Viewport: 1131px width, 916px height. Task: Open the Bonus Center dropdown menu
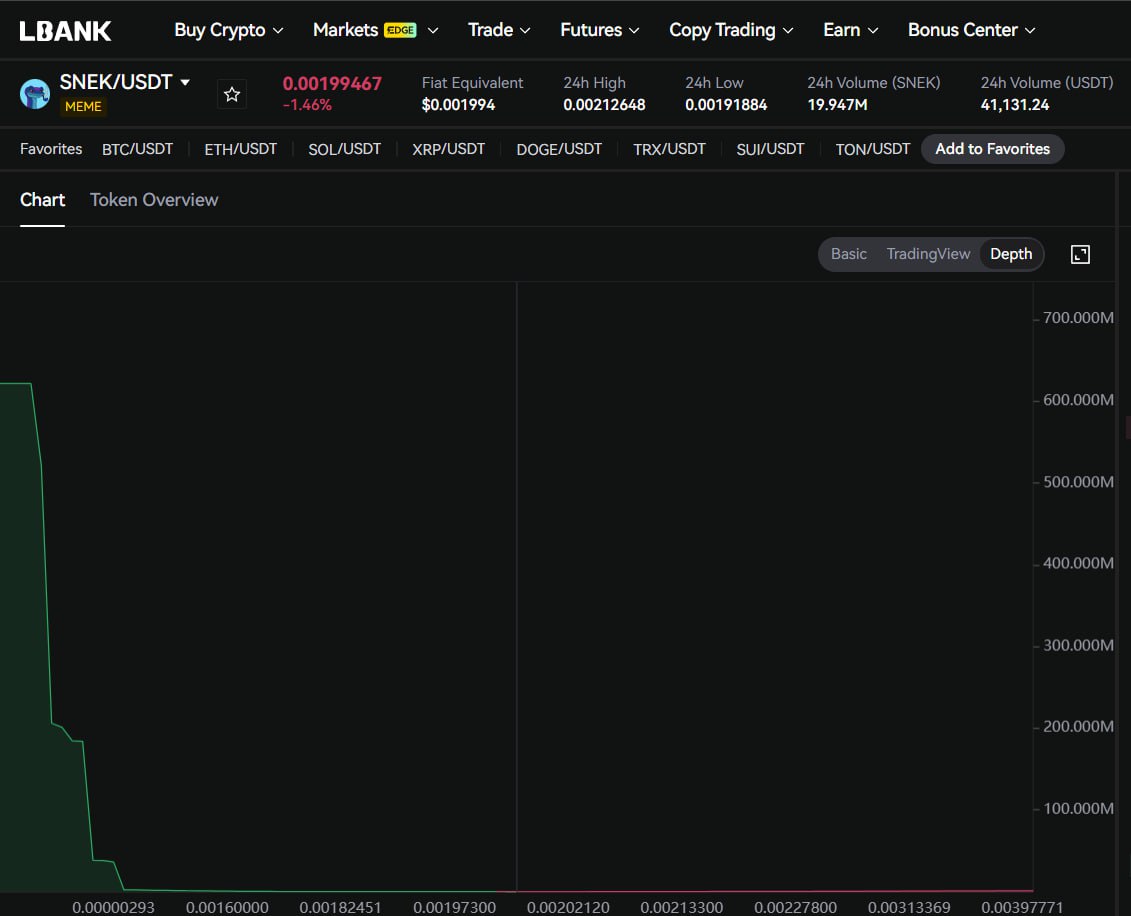(972, 30)
